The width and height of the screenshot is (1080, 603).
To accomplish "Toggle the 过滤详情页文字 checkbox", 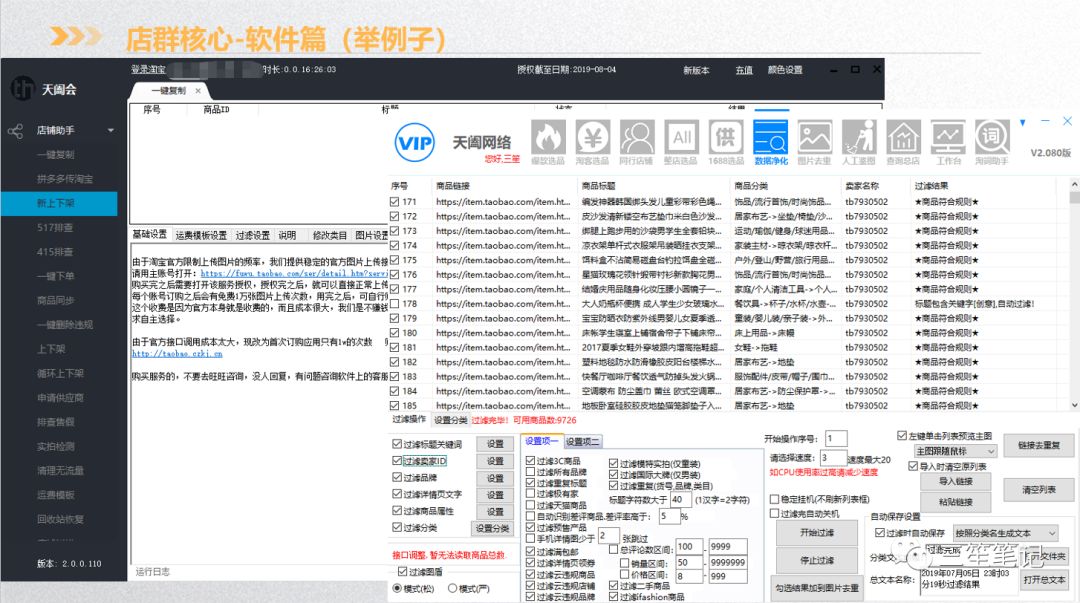I will 397,493.
